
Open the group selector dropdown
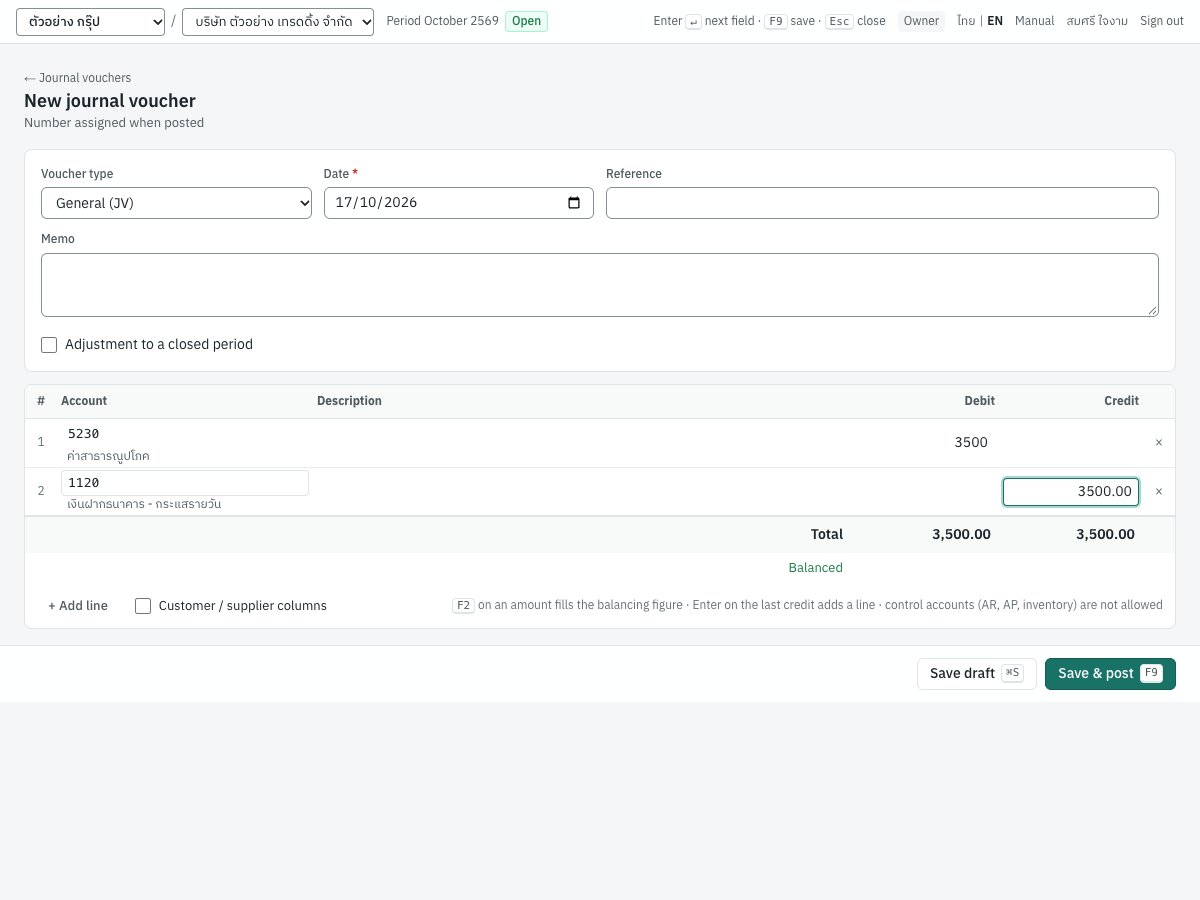pyautogui.click(x=90, y=22)
